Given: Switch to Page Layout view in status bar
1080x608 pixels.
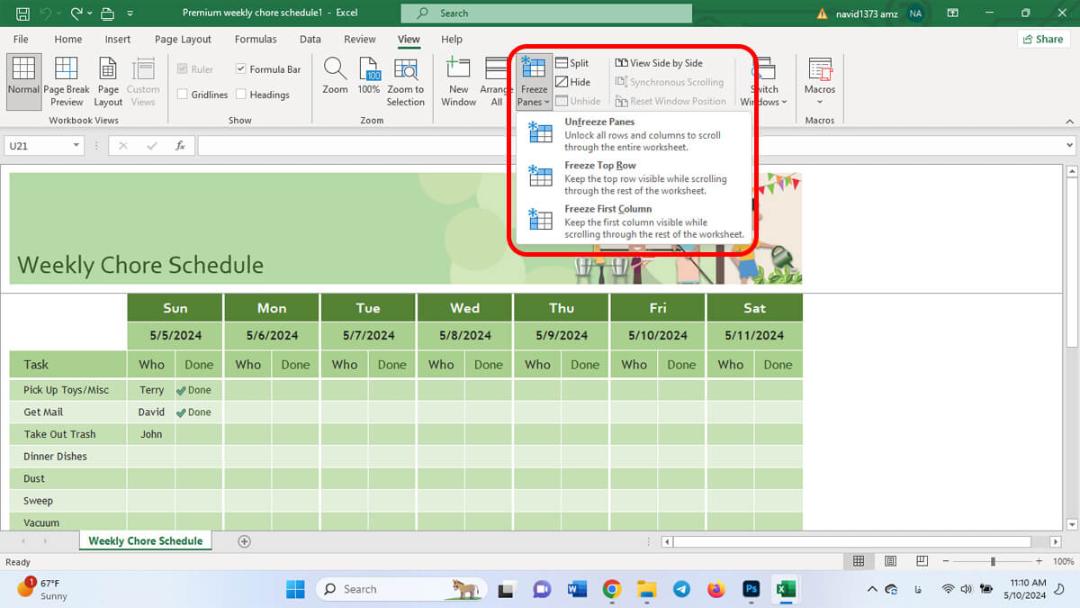Looking at the screenshot, I should 891,561.
